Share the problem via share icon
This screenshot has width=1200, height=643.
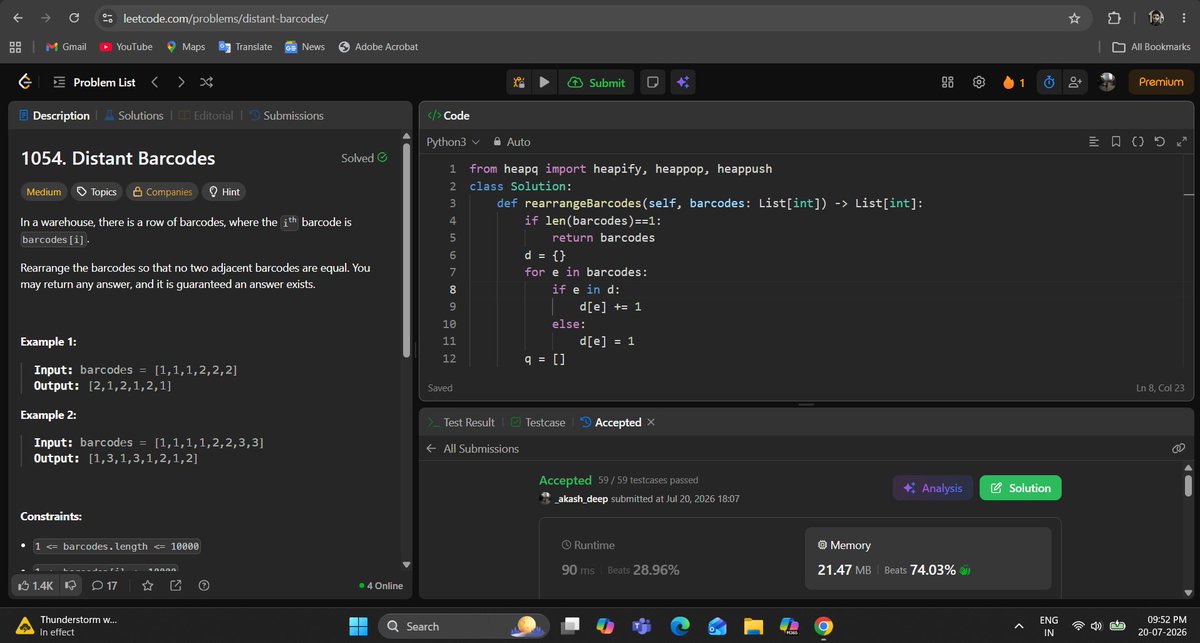pyautogui.click(x=176, y=585)
